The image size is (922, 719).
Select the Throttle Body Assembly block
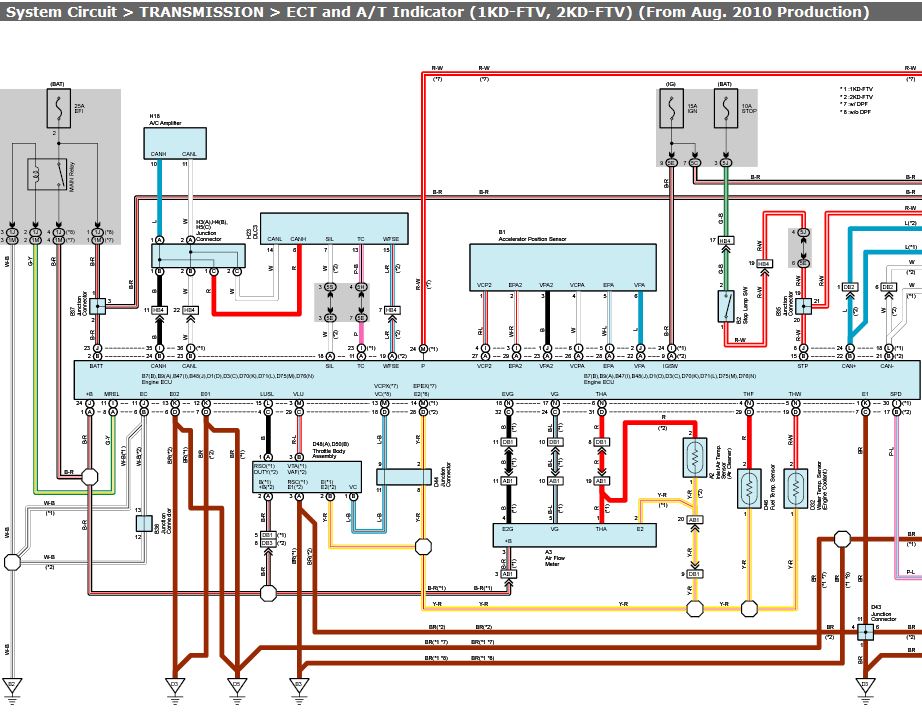point(308,476)
